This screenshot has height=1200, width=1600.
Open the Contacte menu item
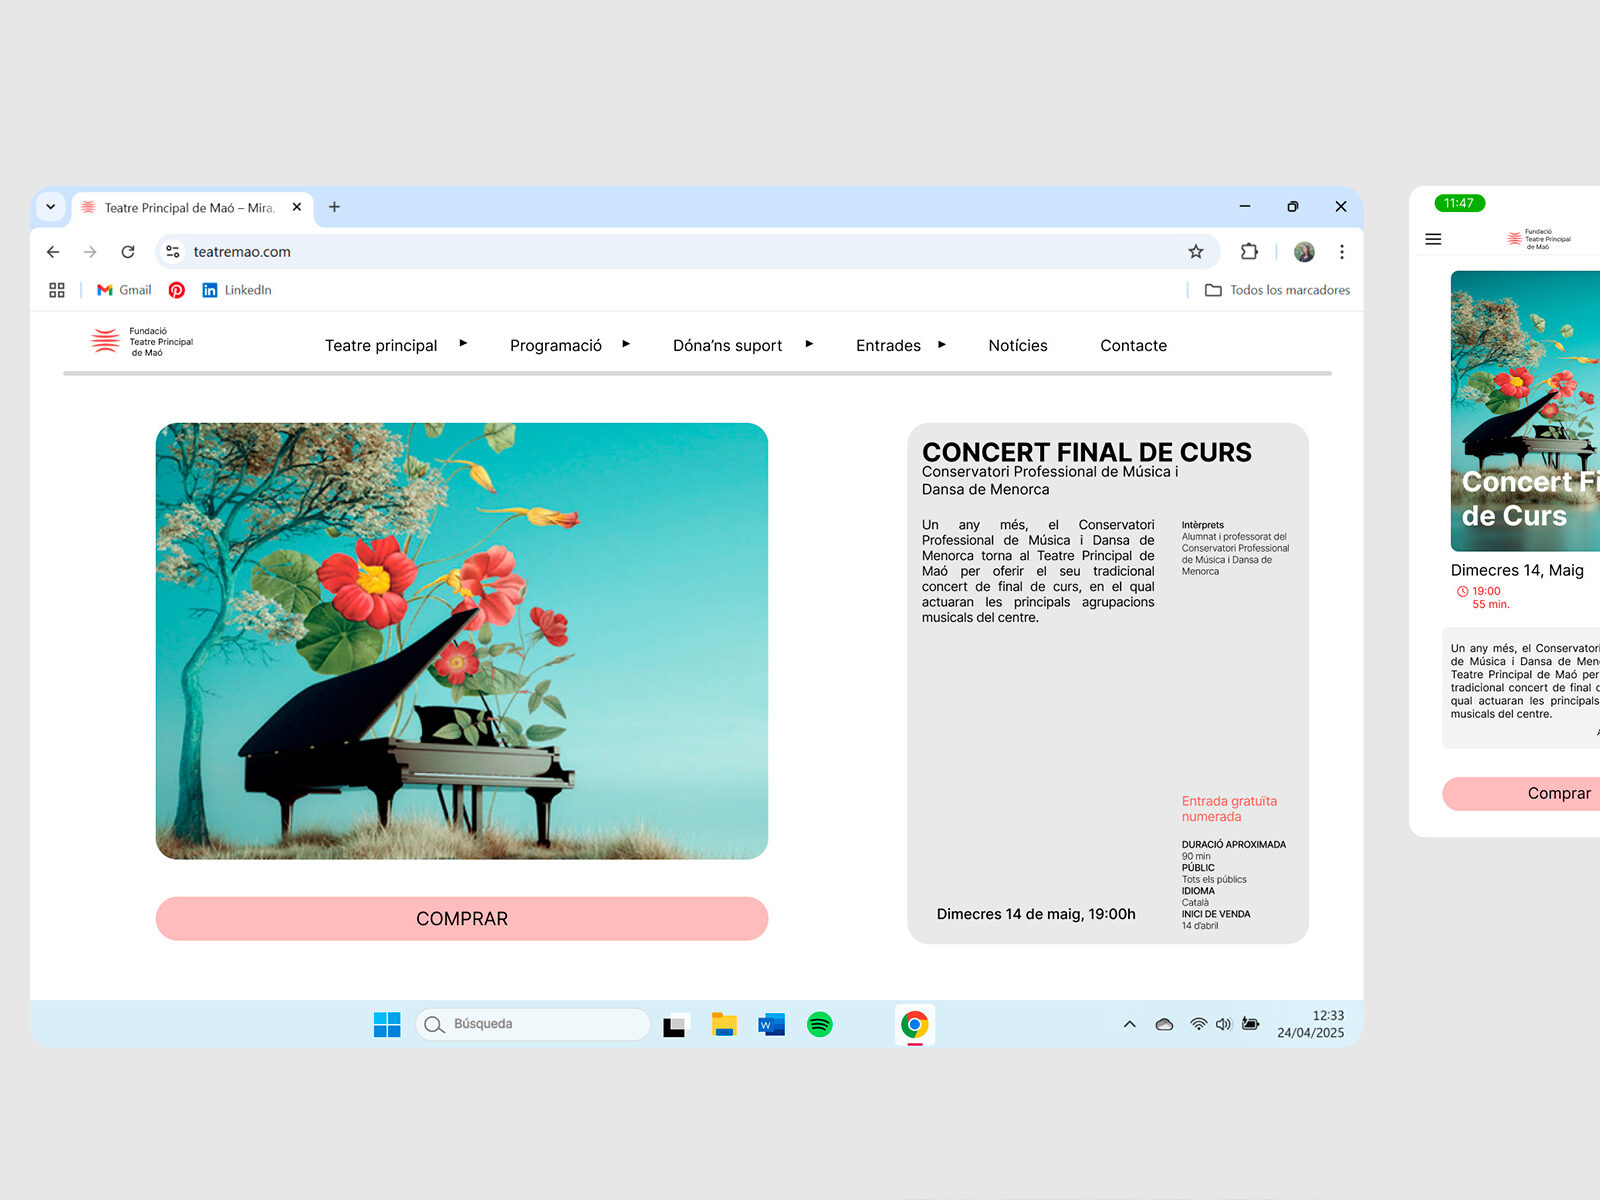1133,345
